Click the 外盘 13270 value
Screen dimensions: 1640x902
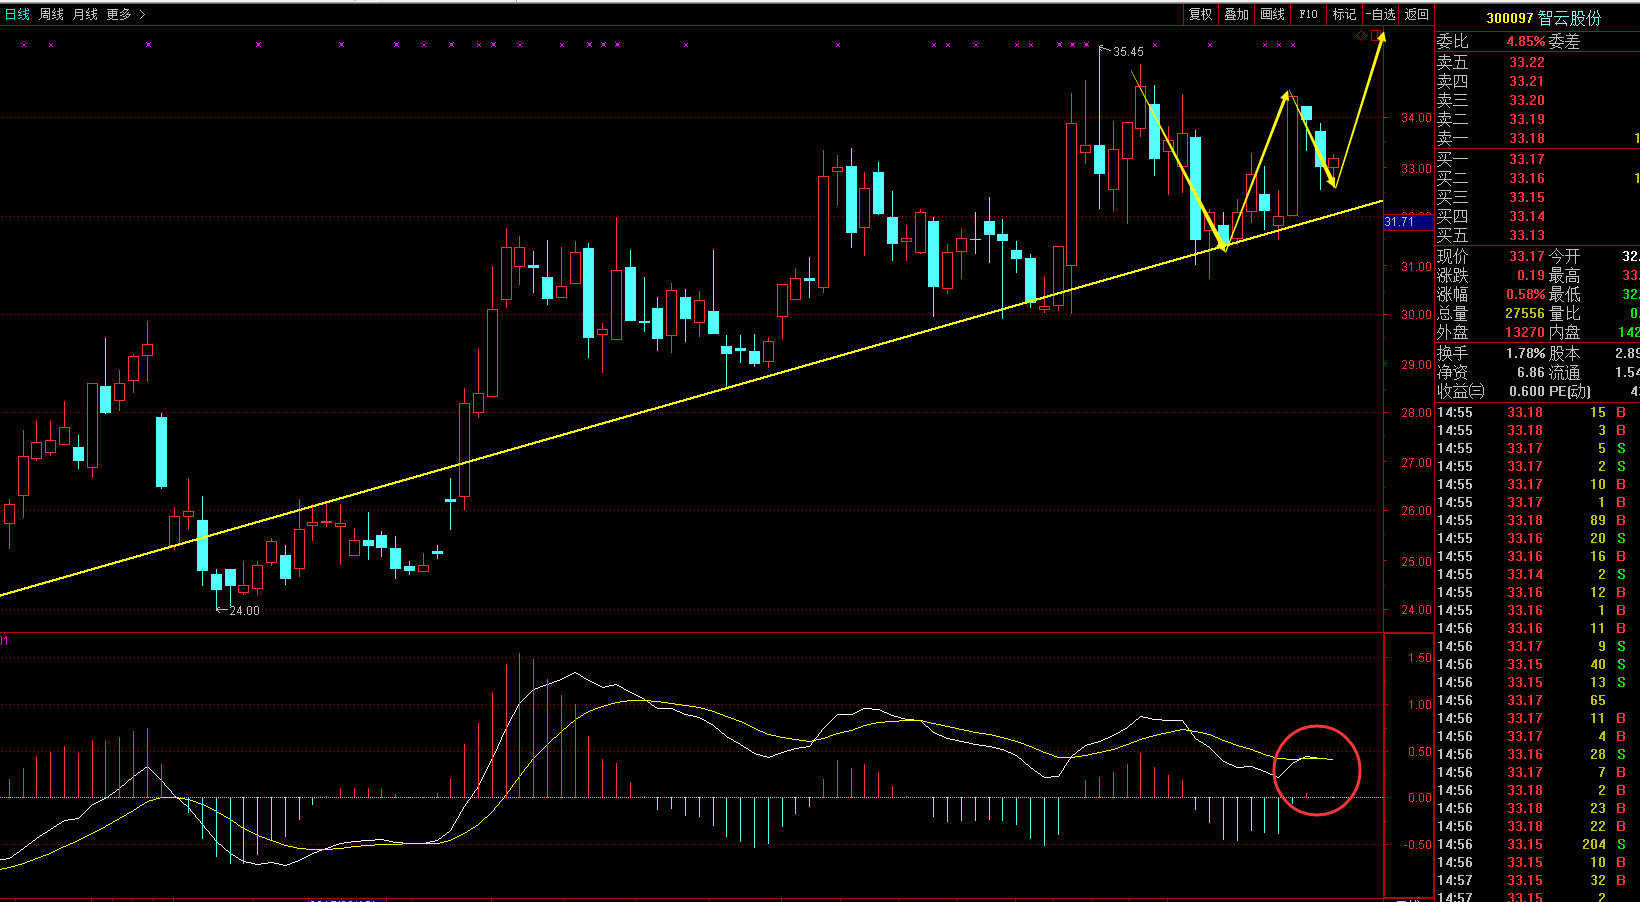pos(1525,332)
